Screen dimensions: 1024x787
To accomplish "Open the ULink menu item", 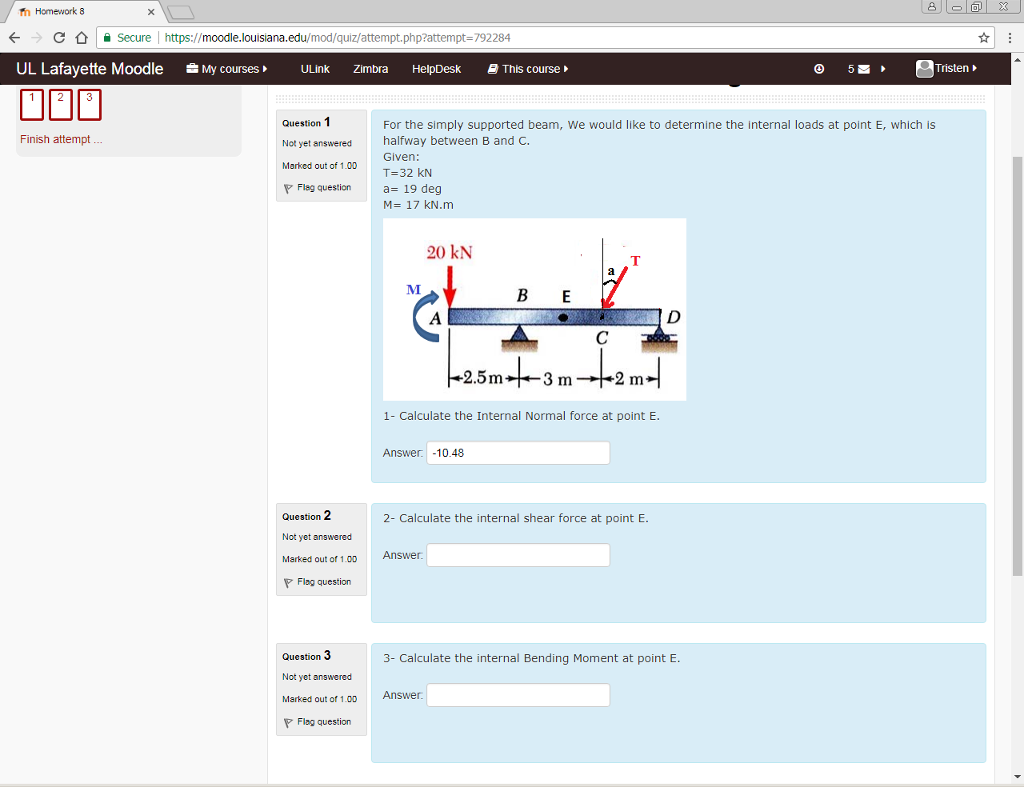I will pos(315,69).
